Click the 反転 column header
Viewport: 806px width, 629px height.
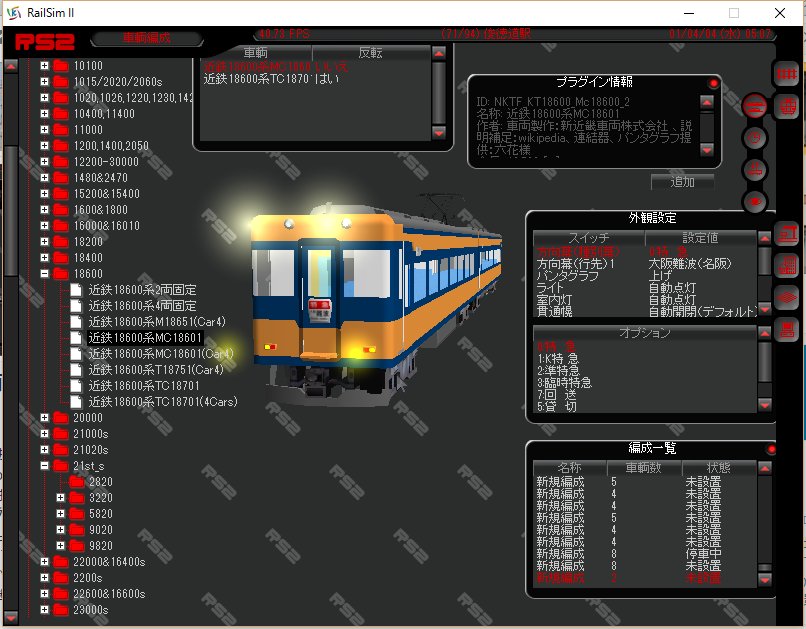point(371,52)
